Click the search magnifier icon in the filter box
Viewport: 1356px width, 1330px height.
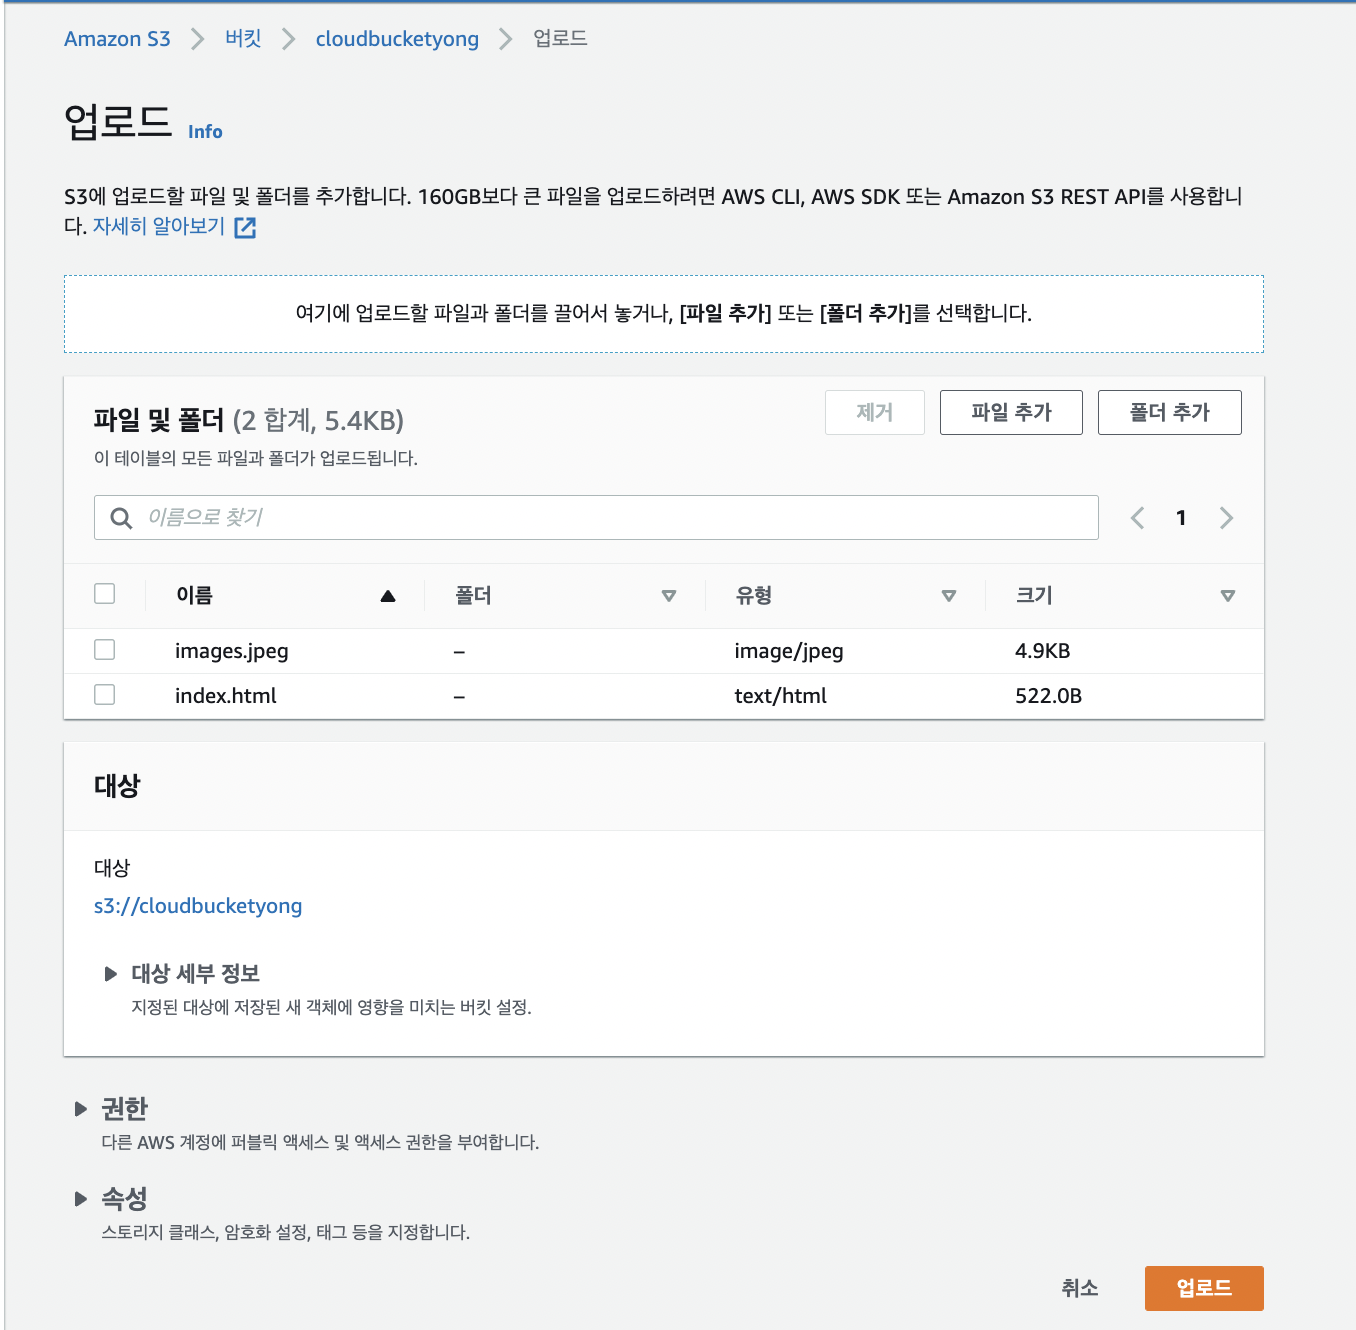121,518
